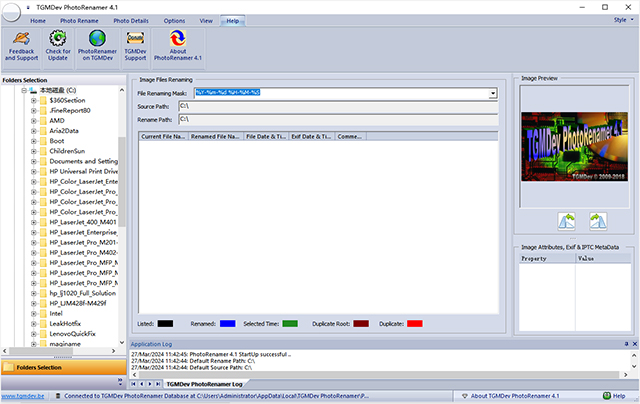This screenshot has height=404, width=640.
Task: Jump to first log tab arrow
Action: (x=133, y=384)
